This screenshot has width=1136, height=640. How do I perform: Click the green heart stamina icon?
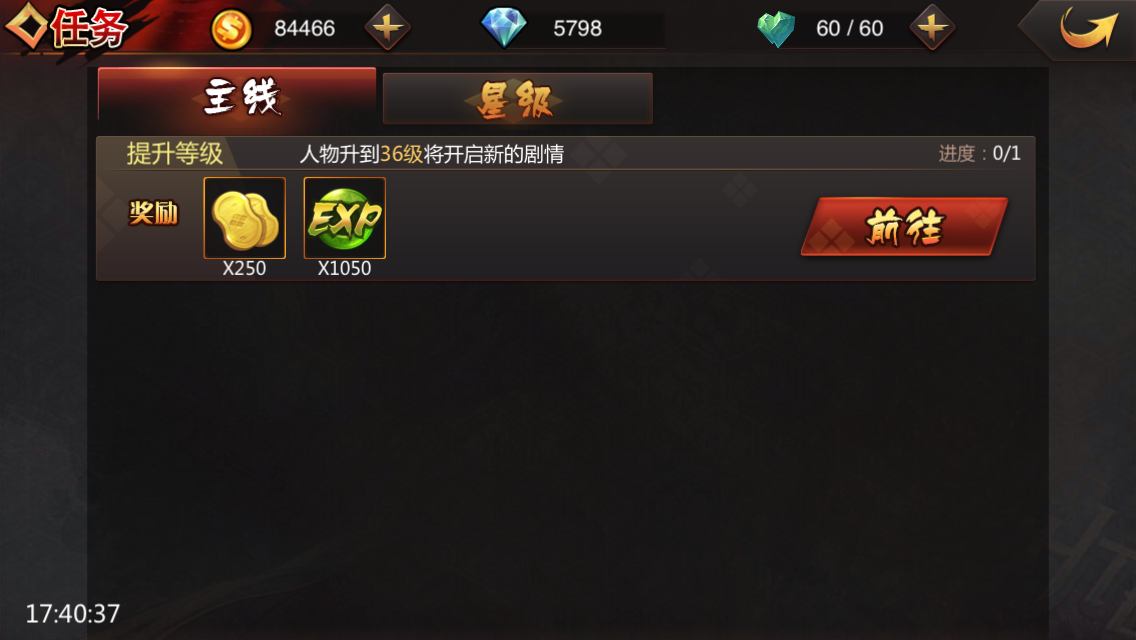point(776,29)
